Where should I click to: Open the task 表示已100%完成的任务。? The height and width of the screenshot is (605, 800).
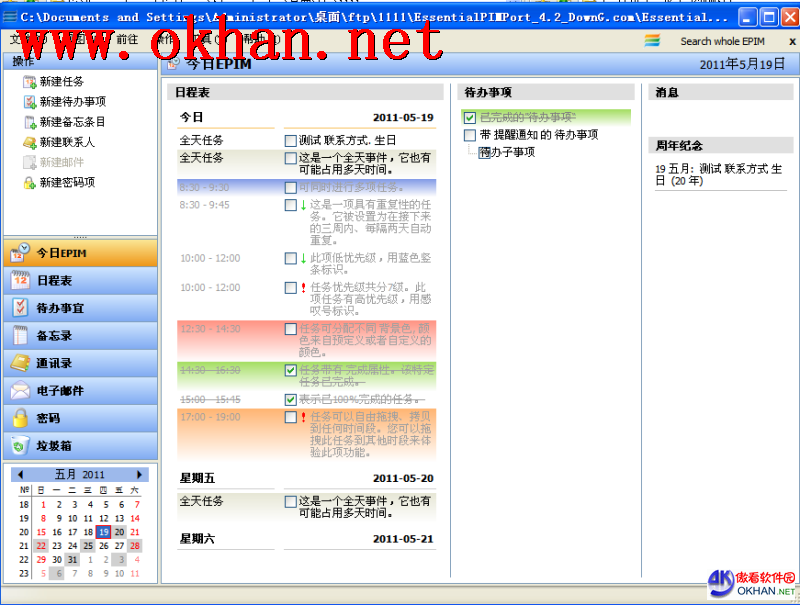[x=361, y=399]
